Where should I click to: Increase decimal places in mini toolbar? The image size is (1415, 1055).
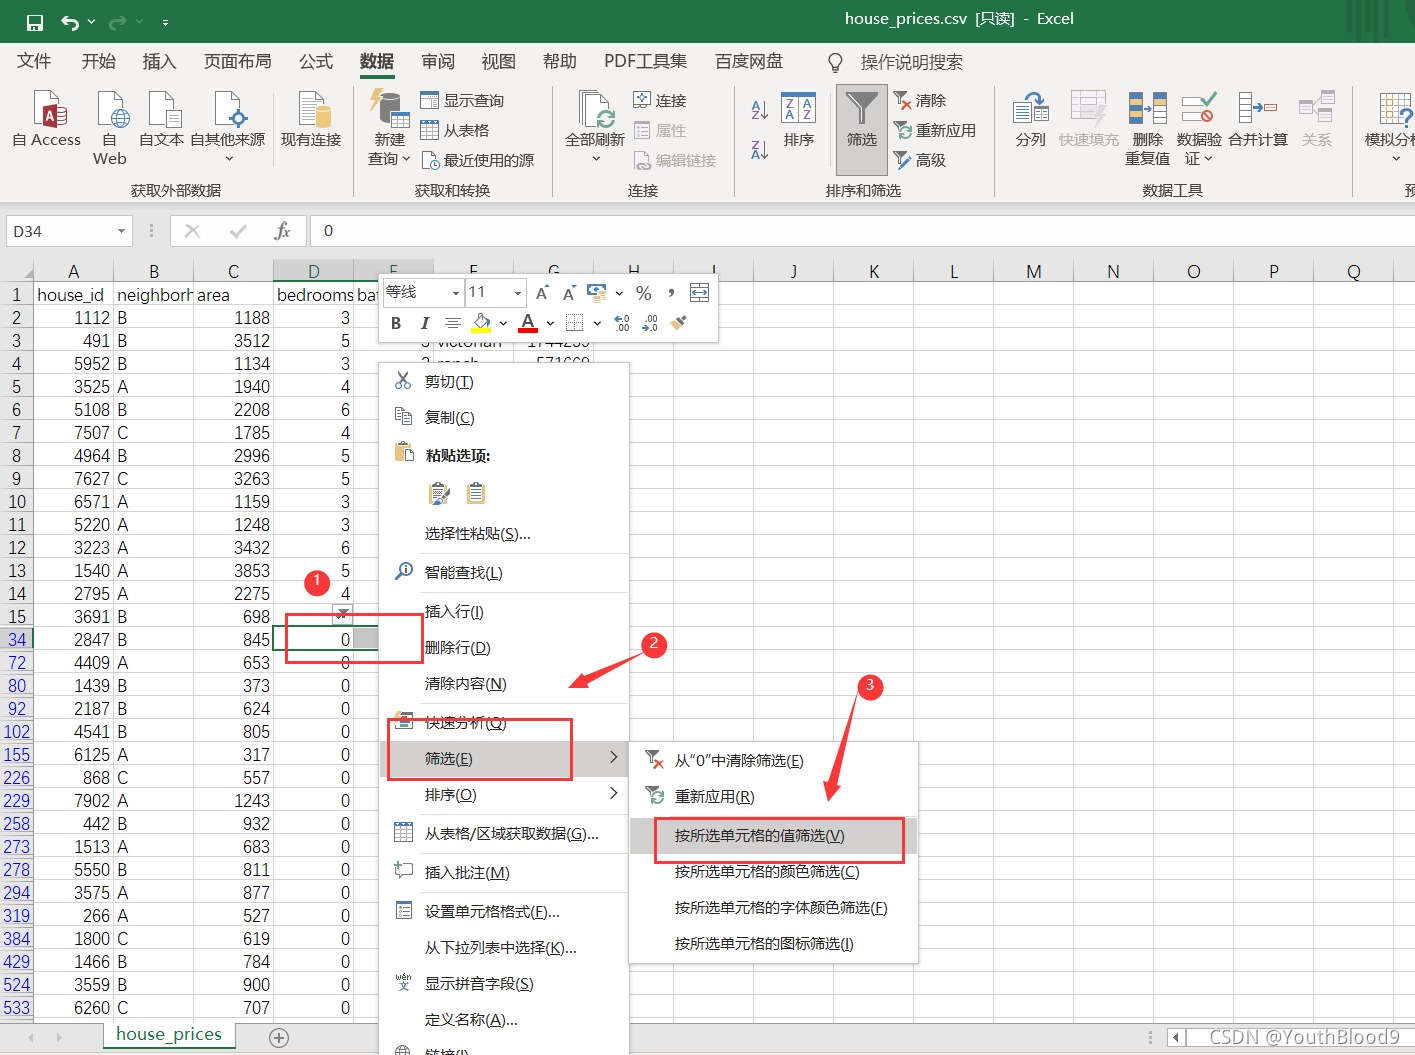pyautogui.click(x=622, y=323)
